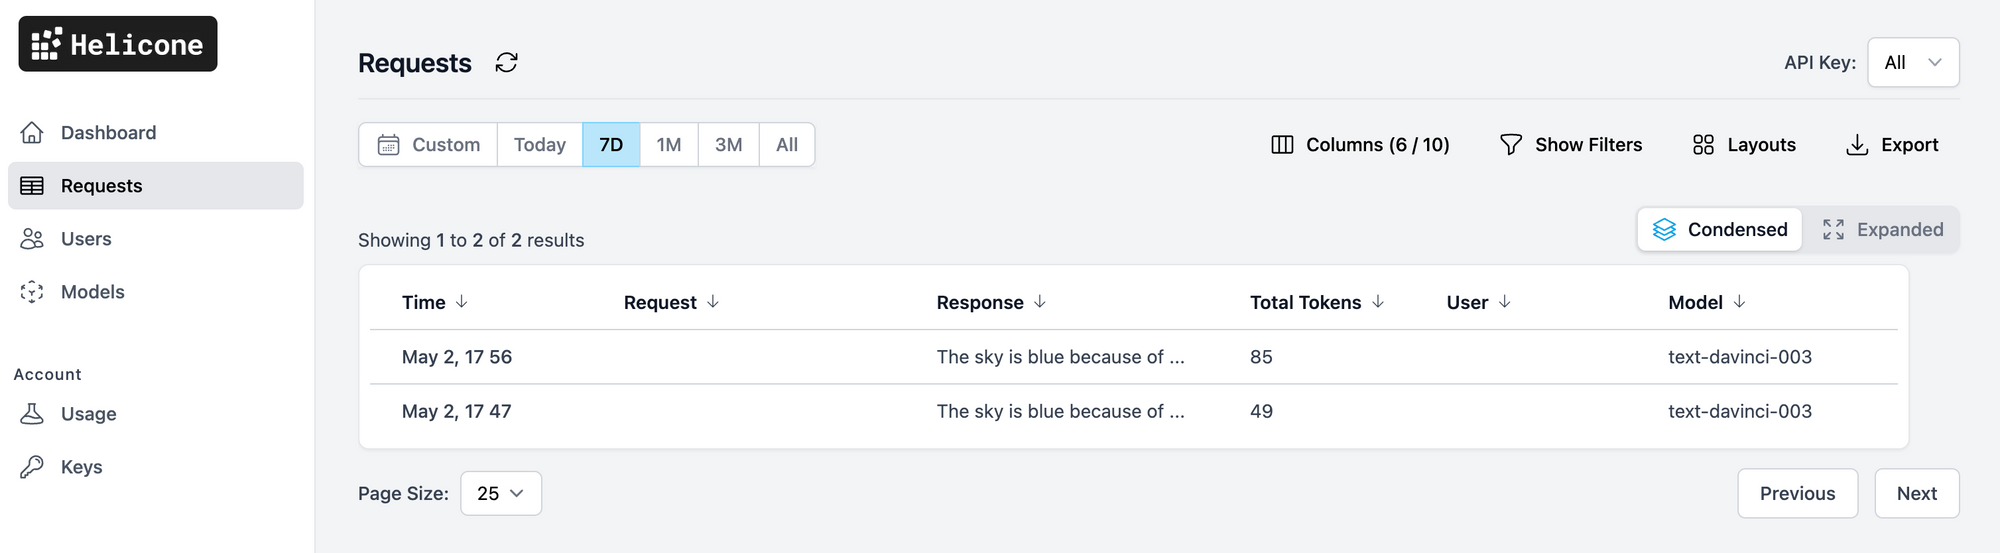
Task: Select the 1M time range
Action: click(x=669, y=145)
